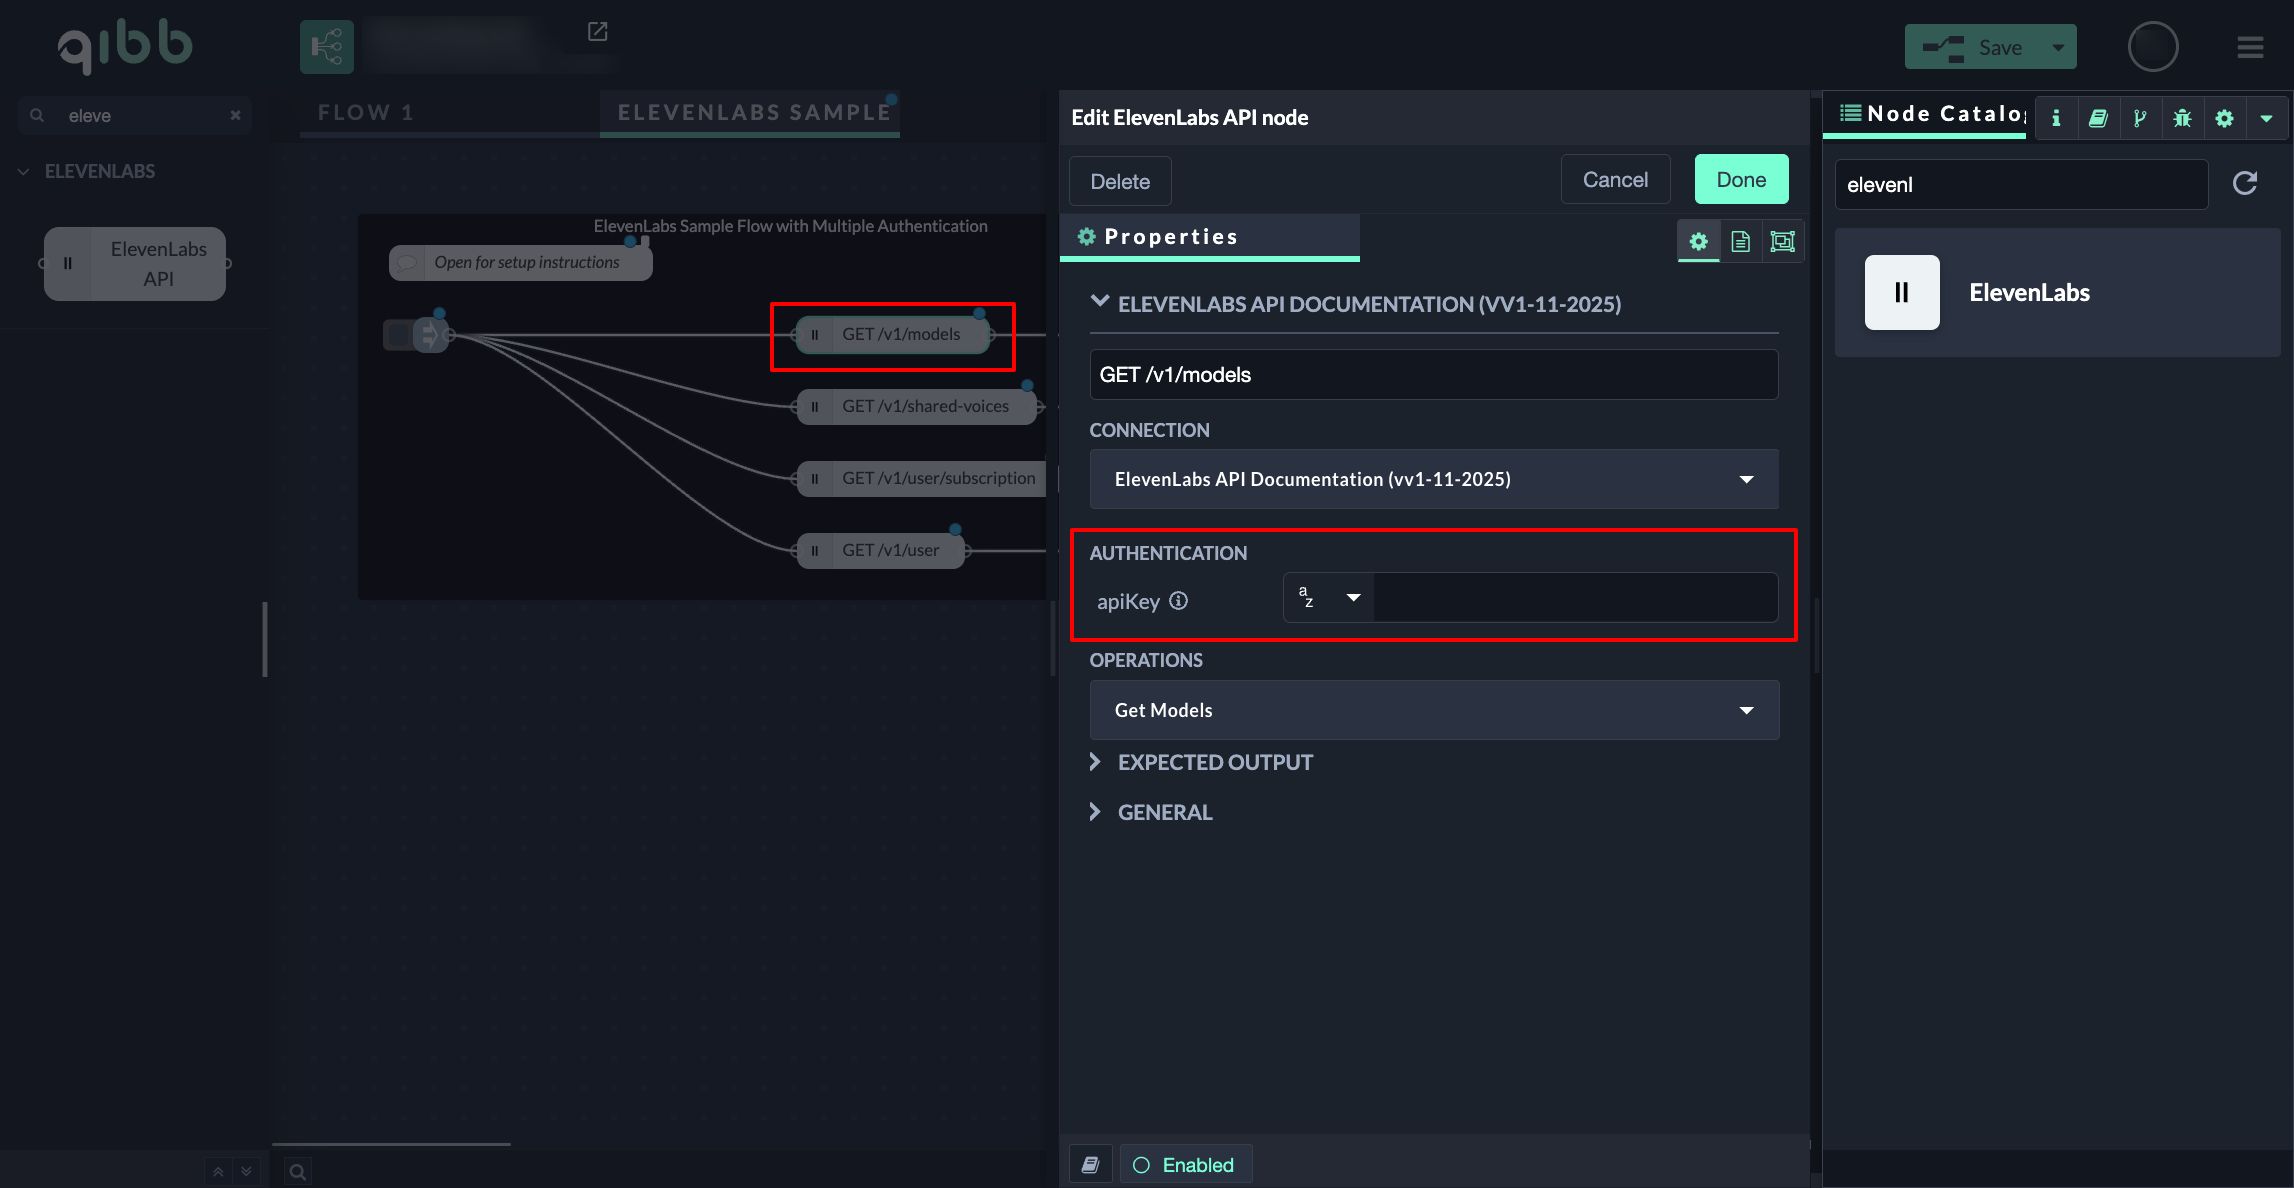Expand the General section

click(1164, 812)
